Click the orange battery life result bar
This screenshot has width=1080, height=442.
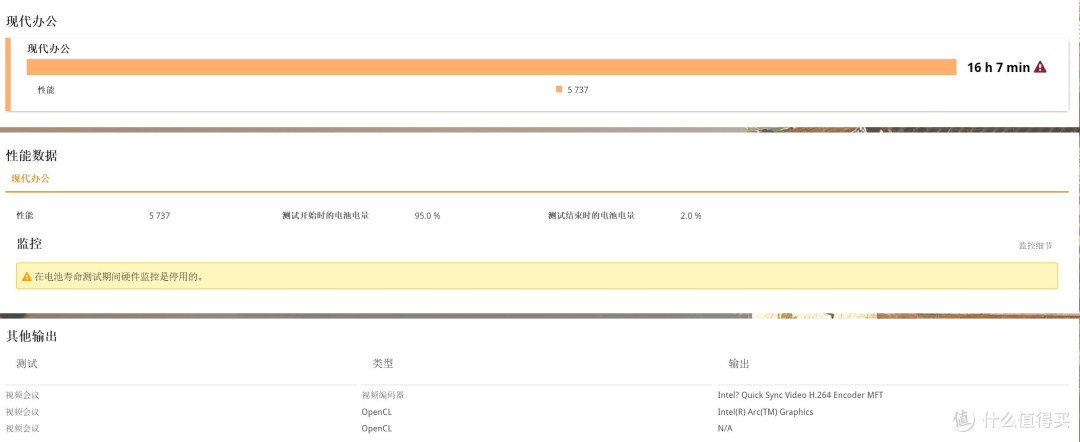click(492, 67)
